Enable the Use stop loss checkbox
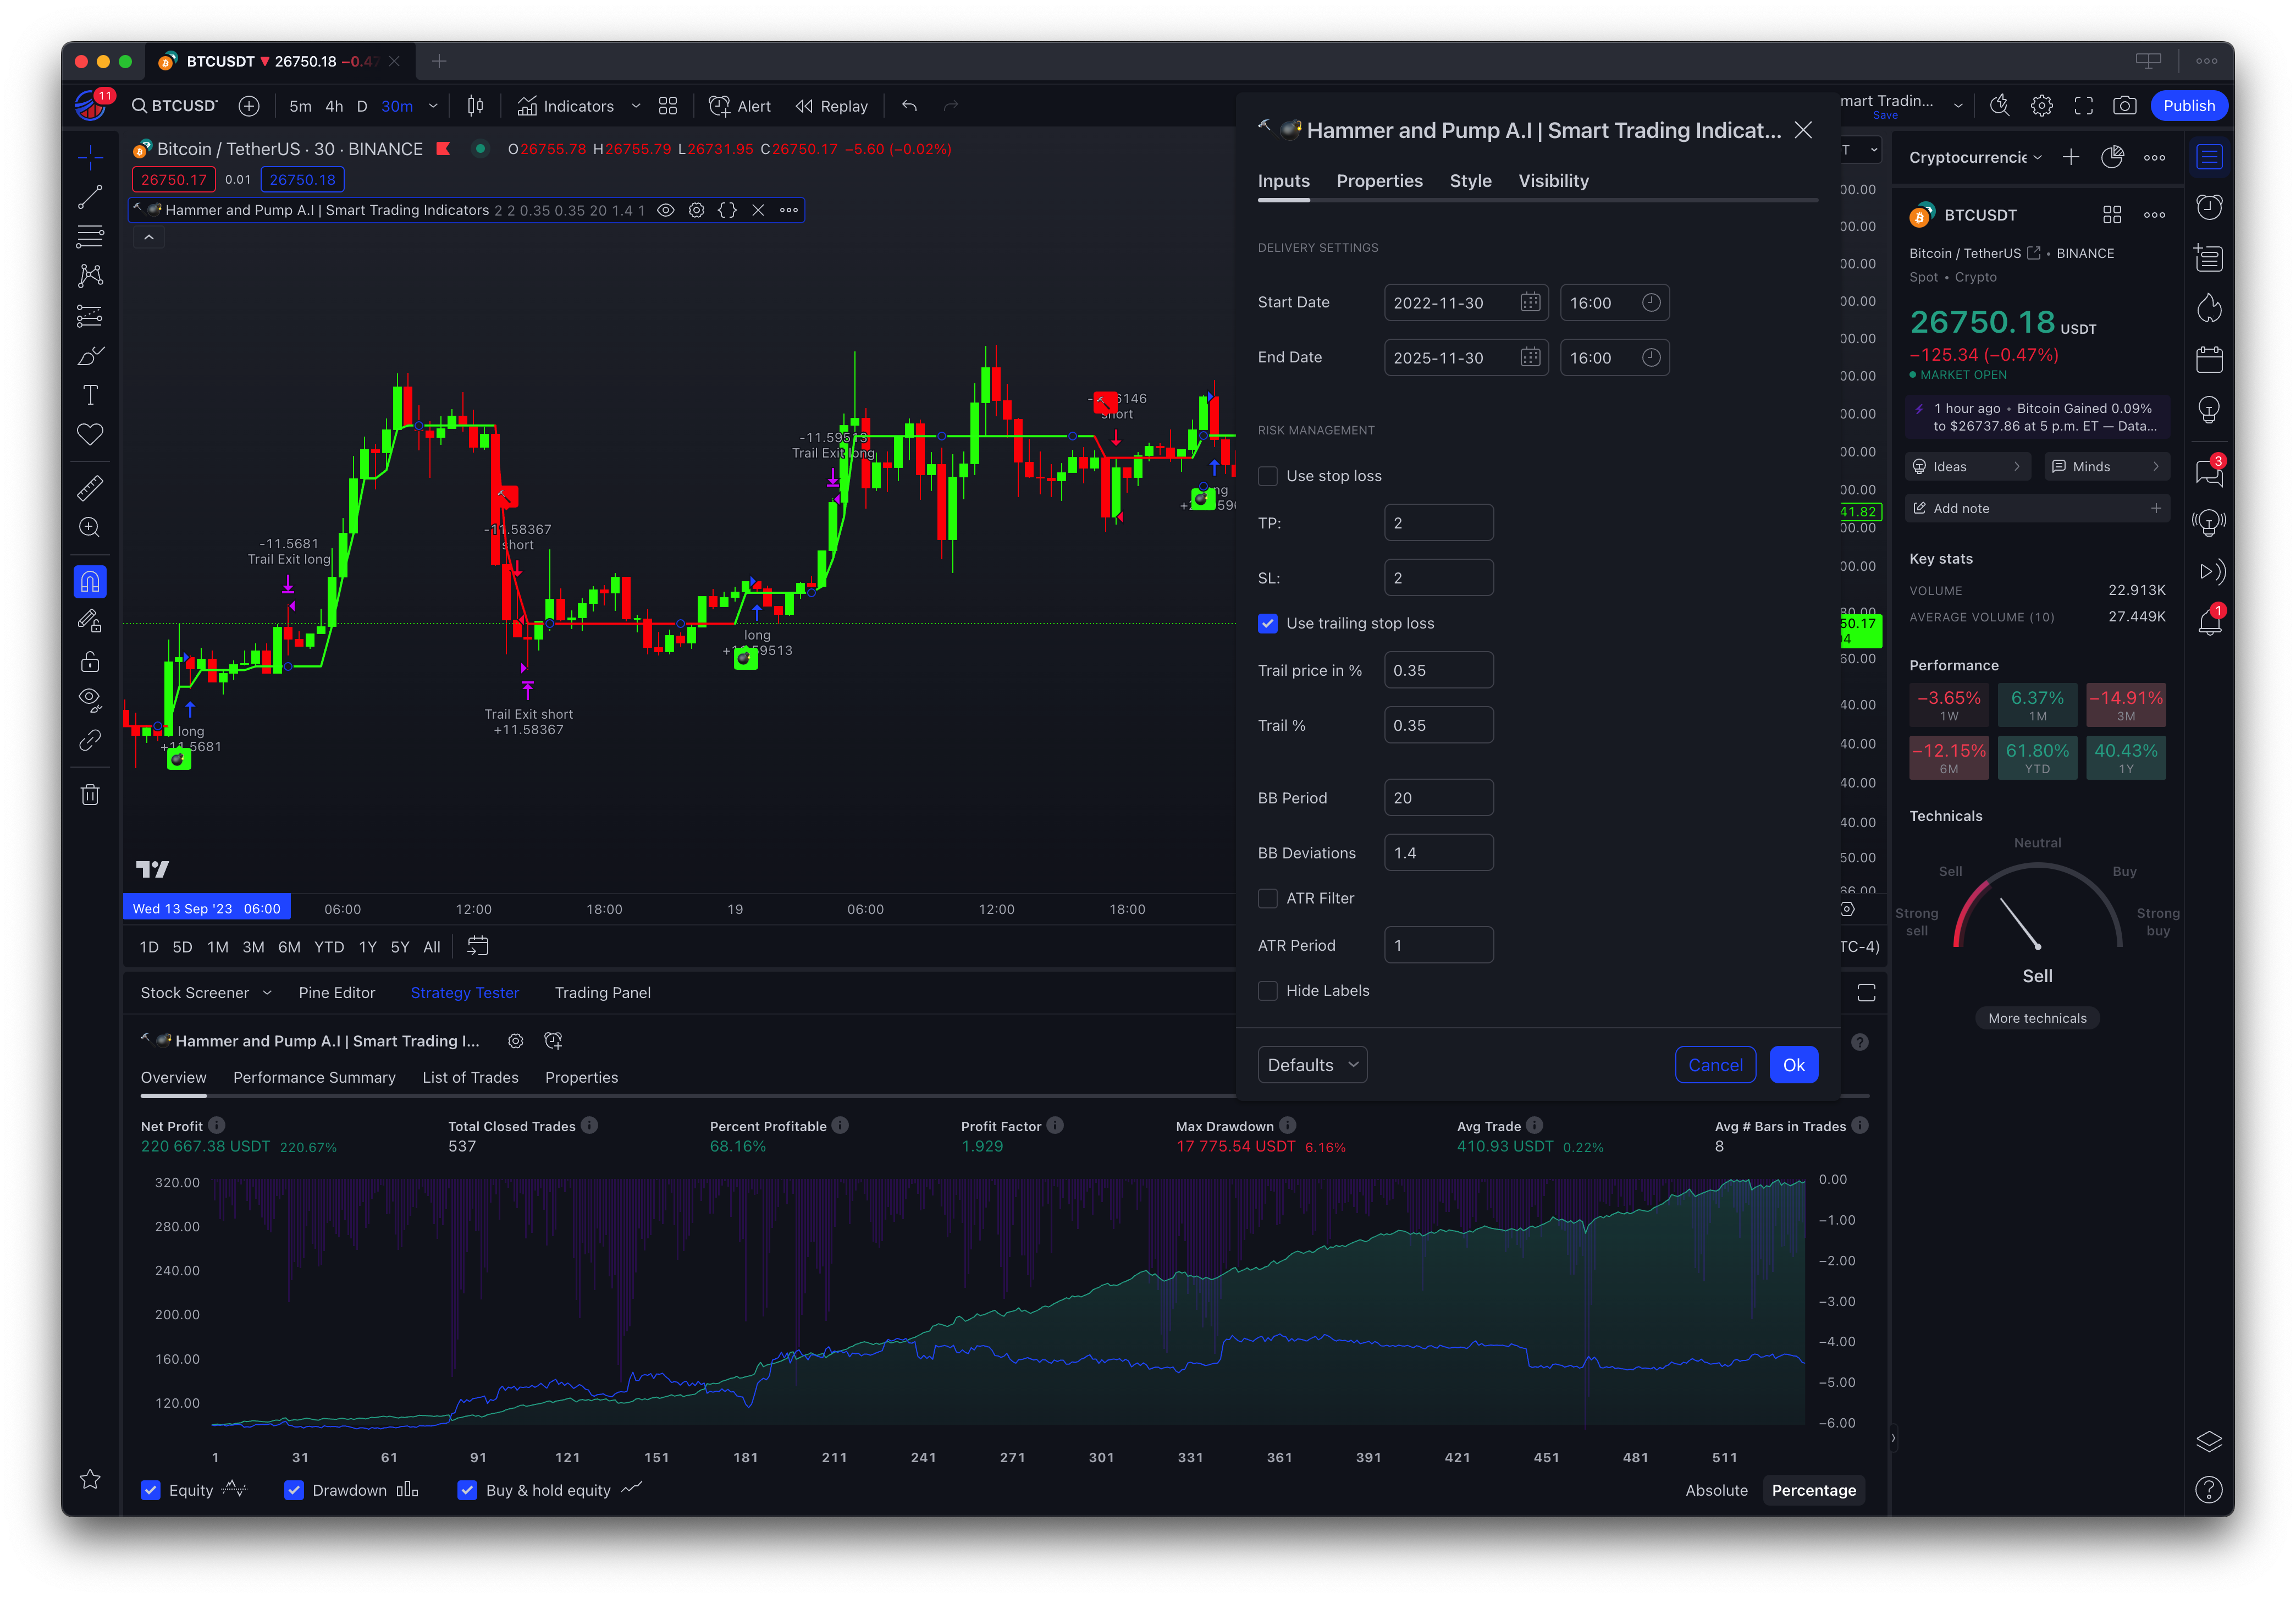This screenshot has width=2296, height=1598. 1268,476
